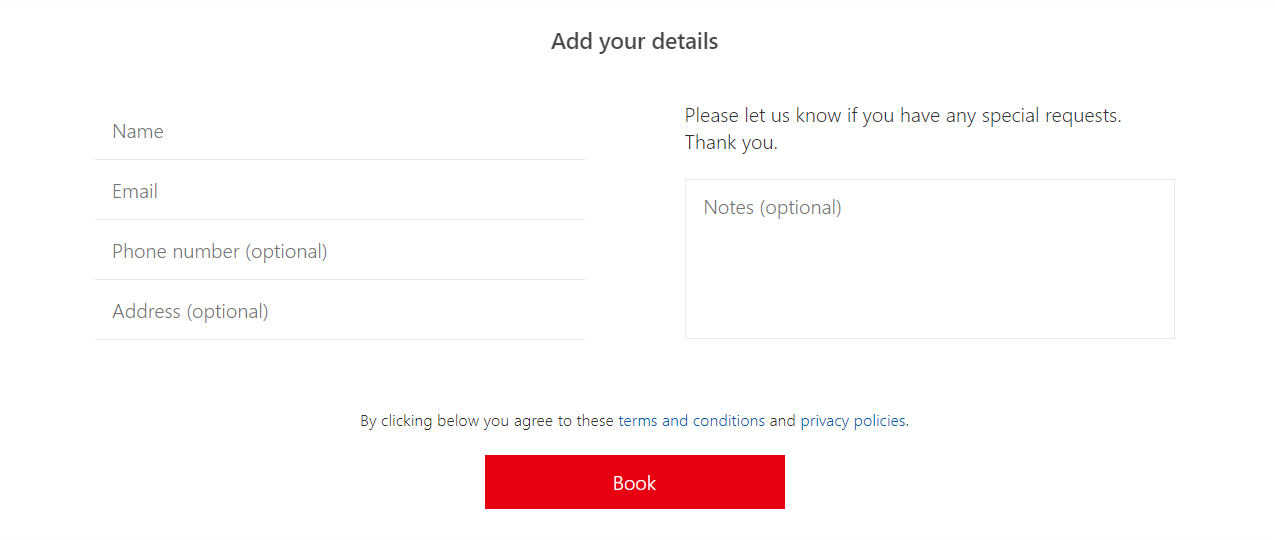
Task: Read the privacy policies page
Action: (x=852, y=421)
